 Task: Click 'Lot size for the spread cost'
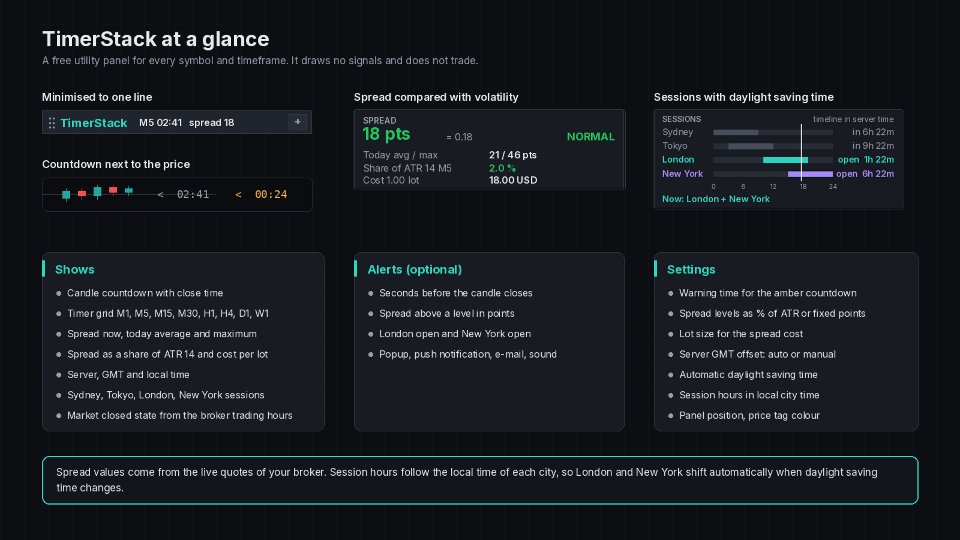(x=741, y=334)
